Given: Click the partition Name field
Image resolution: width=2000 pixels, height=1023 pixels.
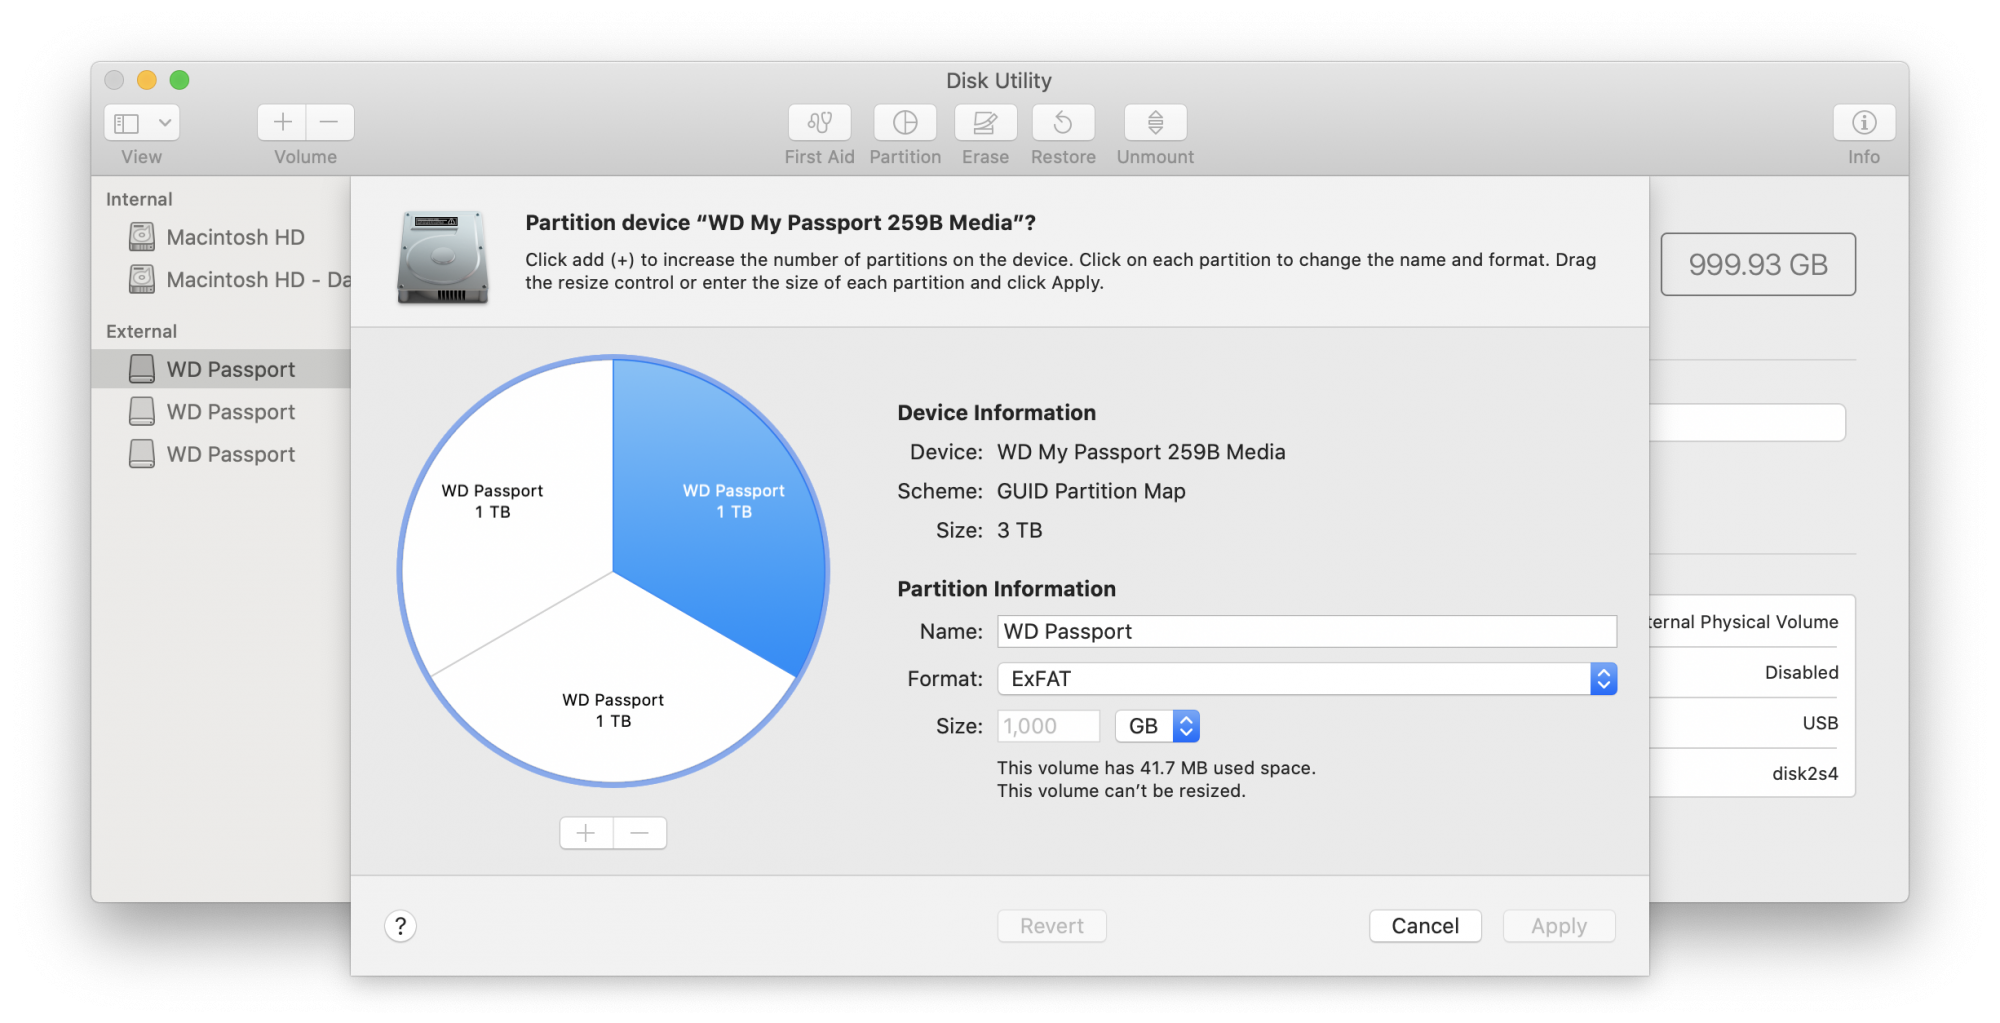Looking at the screenshot, I should click(1307, 631).
